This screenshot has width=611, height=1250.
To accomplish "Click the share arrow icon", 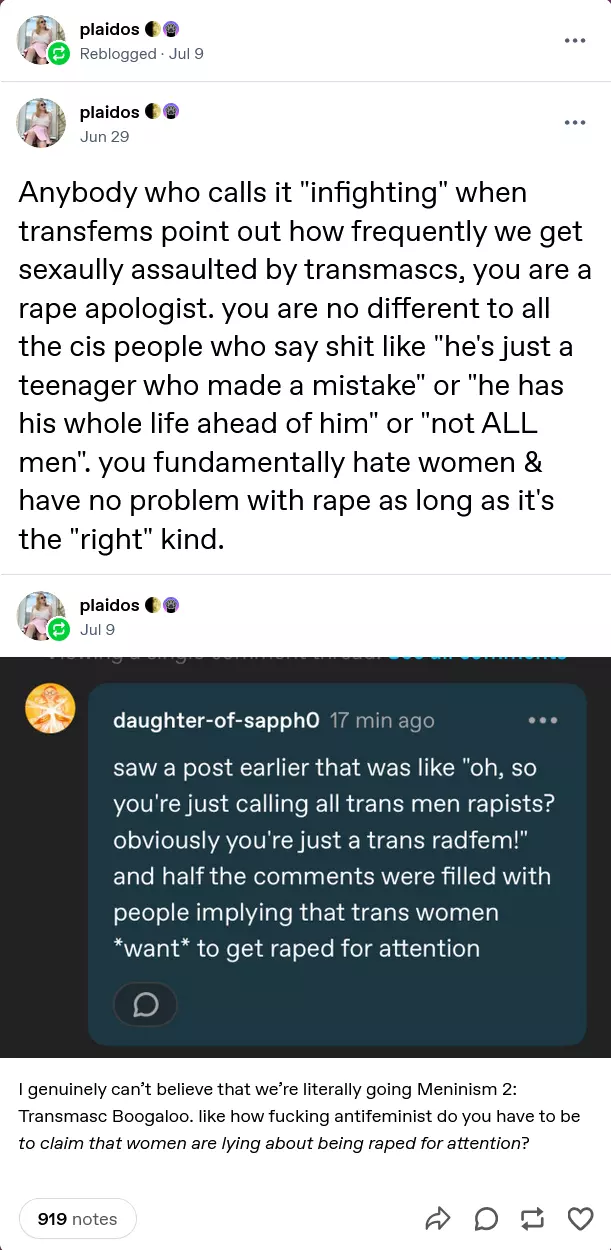I will coord(438,1218).
